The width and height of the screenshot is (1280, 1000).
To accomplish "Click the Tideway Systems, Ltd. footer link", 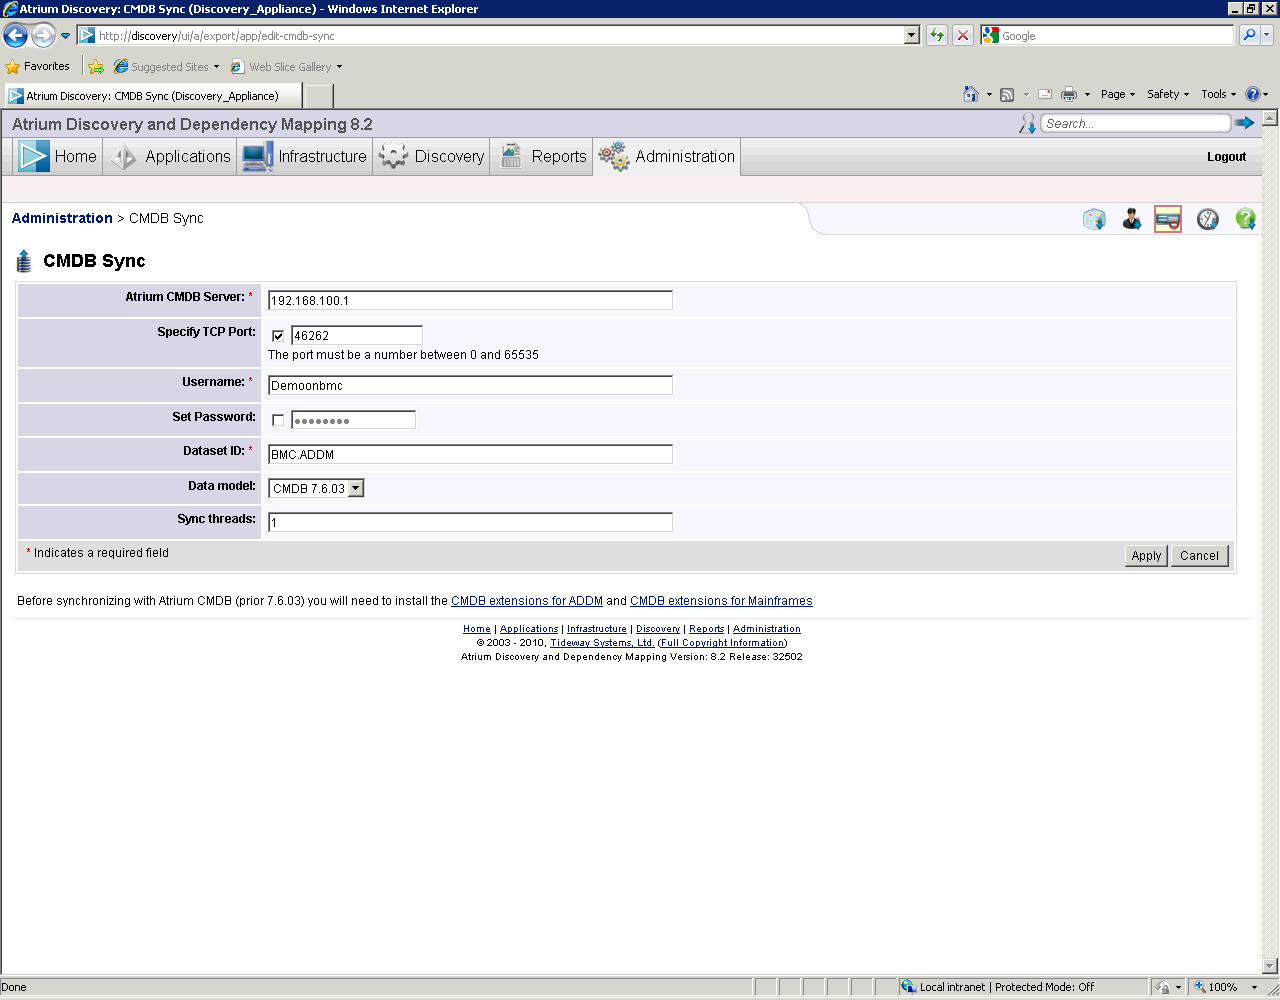I will click(x=602, y=643).
